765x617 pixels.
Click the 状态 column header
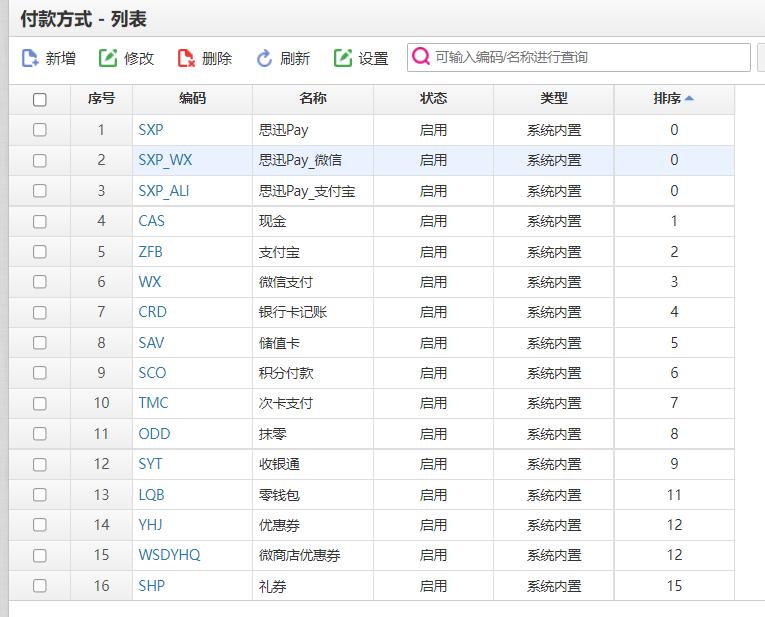(x=433, y=98)
